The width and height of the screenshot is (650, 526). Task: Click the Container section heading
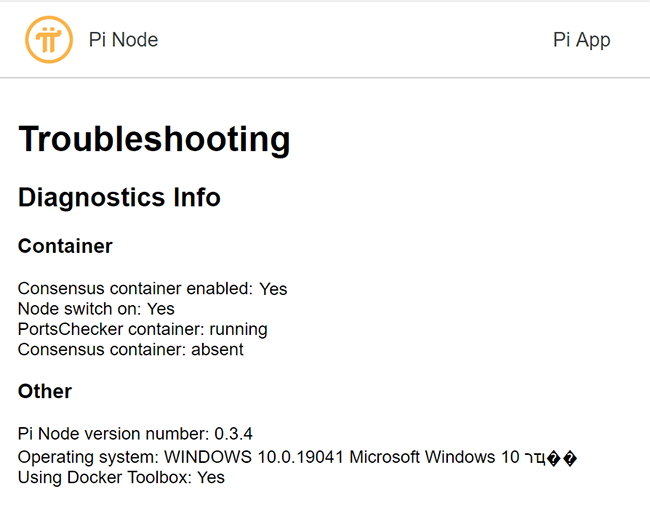tap(65, 246)
